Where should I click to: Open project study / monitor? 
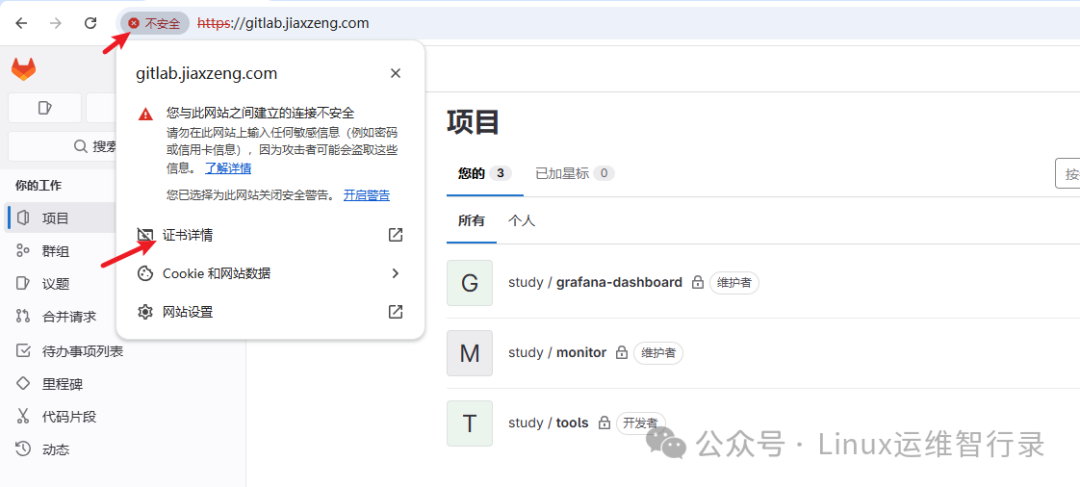pyautogui.click(x=557, y=353)
